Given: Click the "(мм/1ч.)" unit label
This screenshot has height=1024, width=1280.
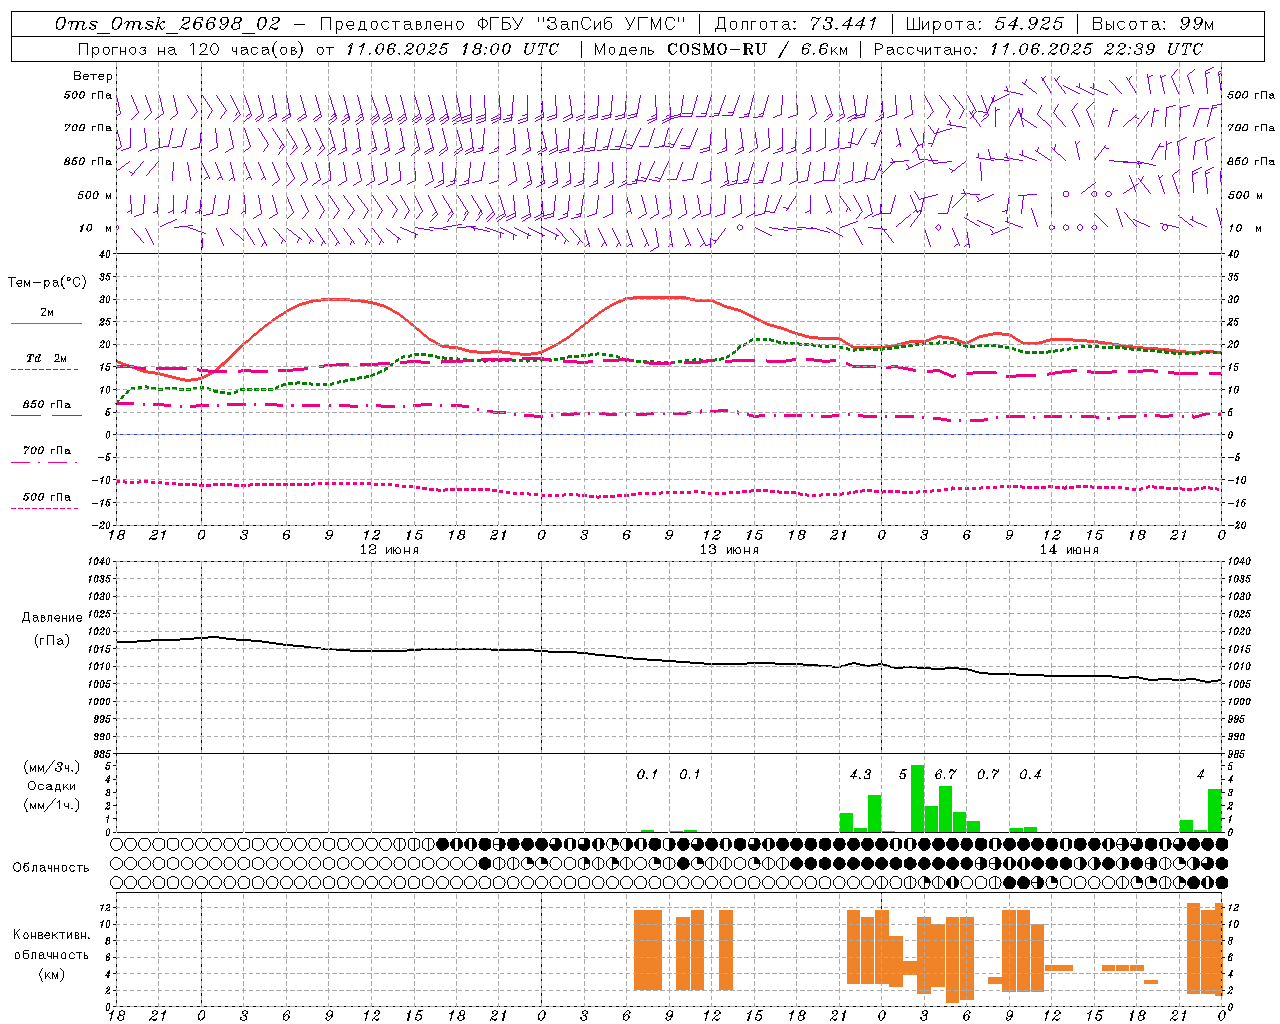Looking at the screenshot, I should [x=52, y=805].
